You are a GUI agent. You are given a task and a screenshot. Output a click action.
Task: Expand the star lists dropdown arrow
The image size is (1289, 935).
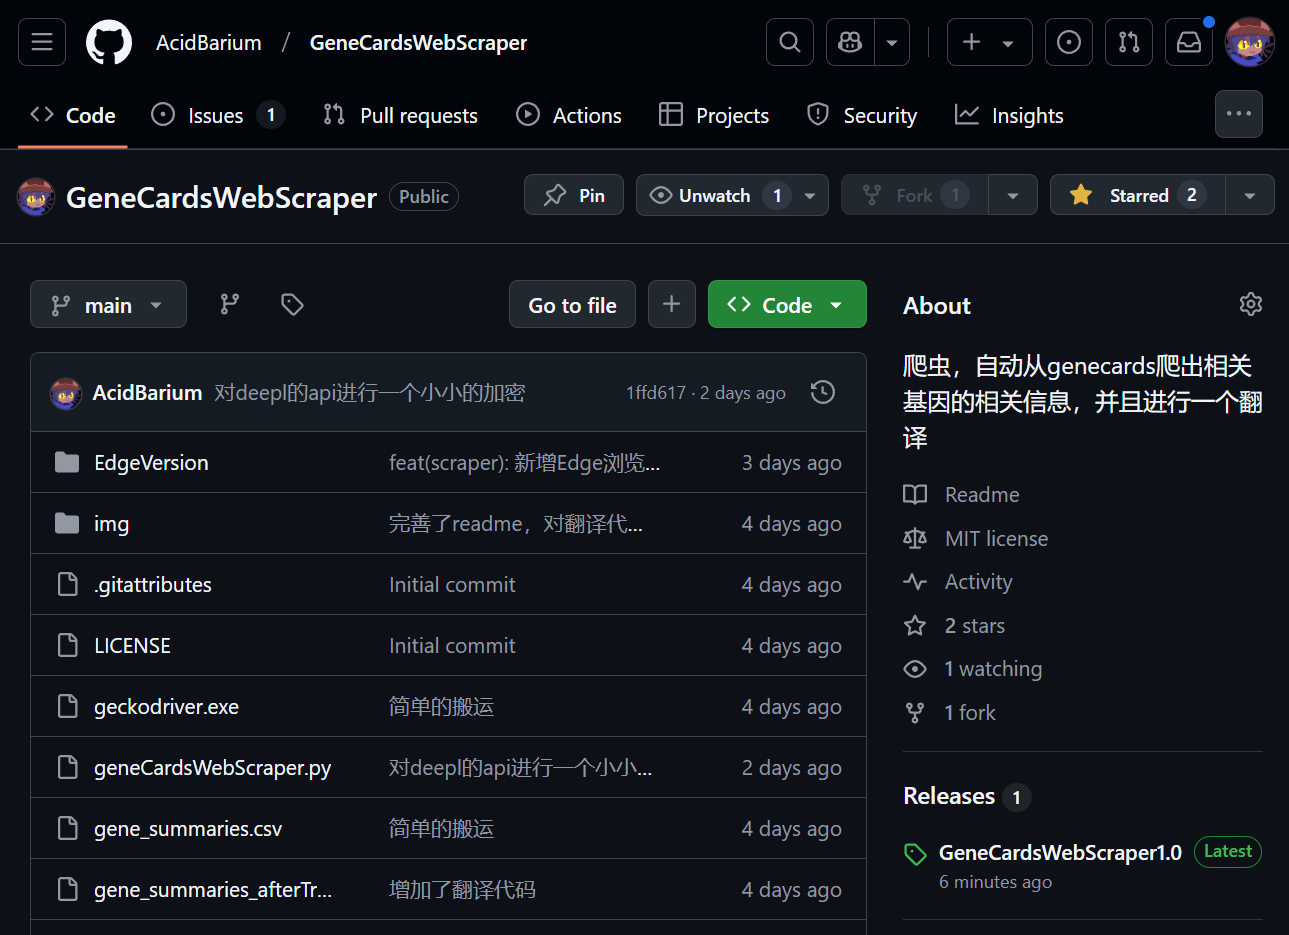(x=1250, y=196)
